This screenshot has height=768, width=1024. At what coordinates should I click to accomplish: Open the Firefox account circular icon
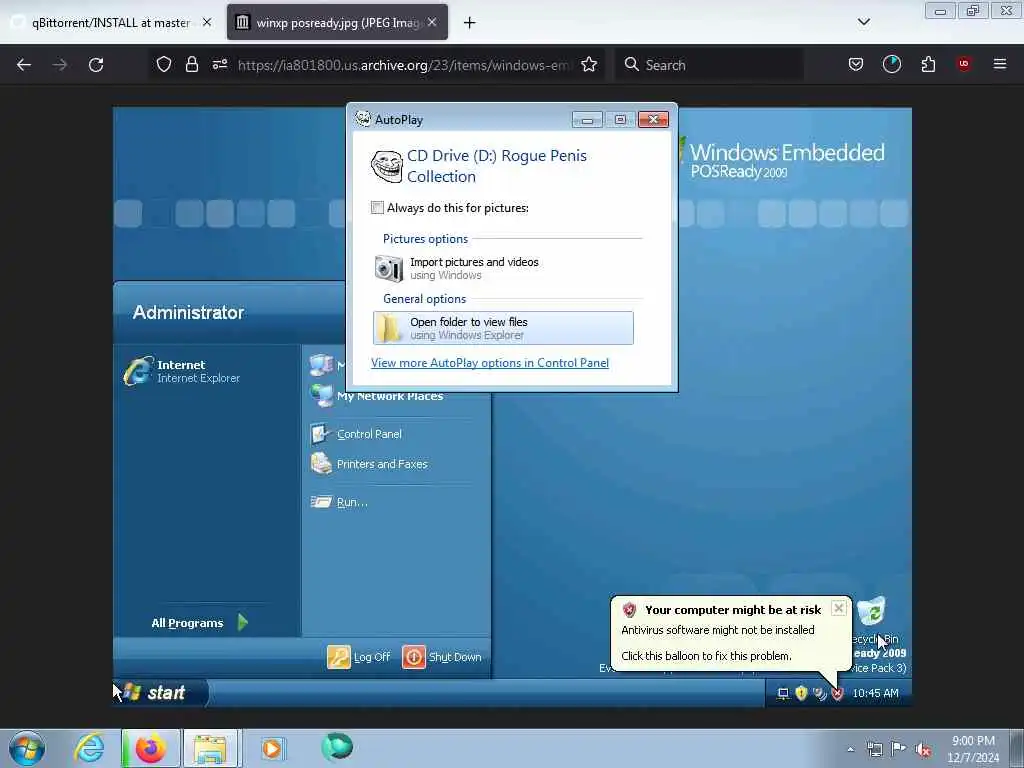[891, 64]
